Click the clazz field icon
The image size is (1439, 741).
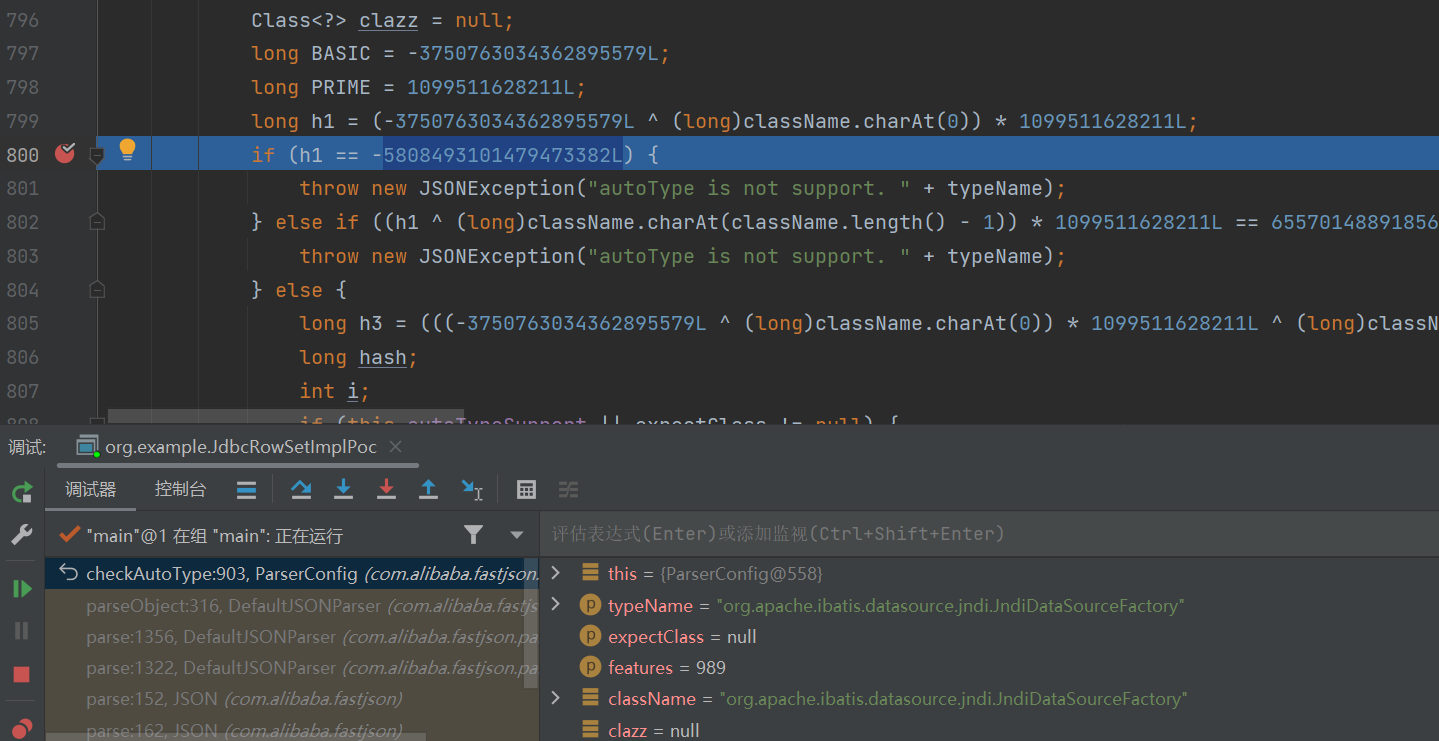click(591, 729)
